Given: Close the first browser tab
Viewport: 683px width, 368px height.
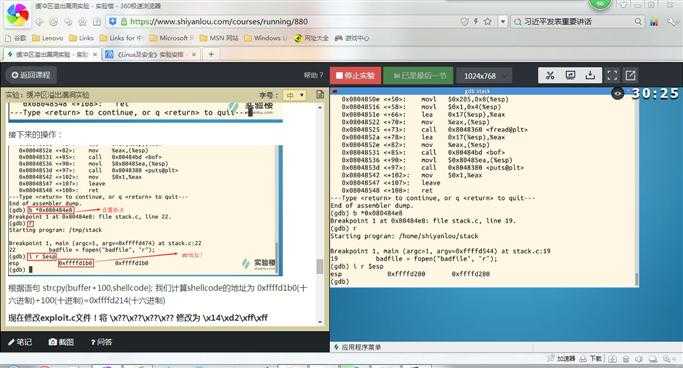Looking at the screenshot, I should 95,54.
